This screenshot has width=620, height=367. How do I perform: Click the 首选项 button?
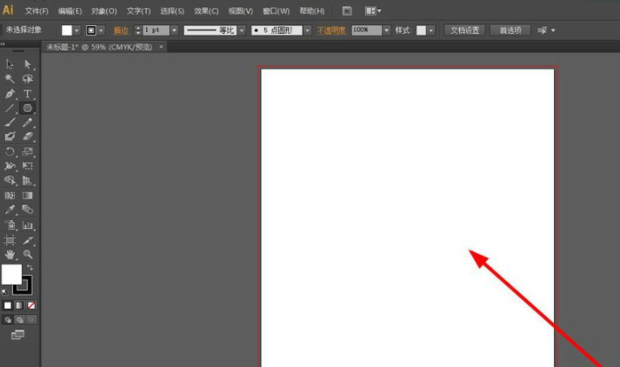pos(510,30)
